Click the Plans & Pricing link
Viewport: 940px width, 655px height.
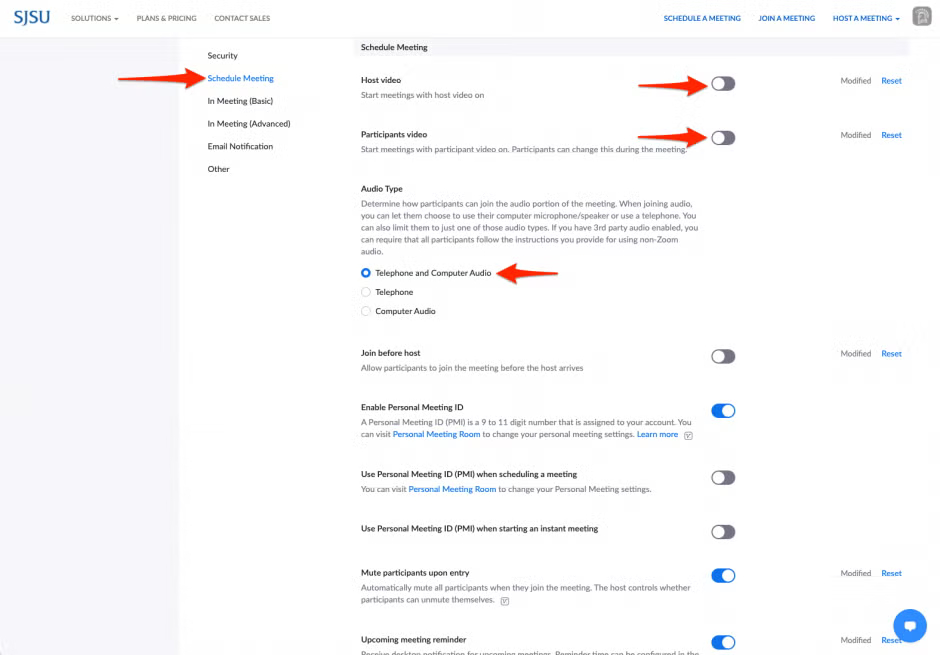click(x=166, y=18)
